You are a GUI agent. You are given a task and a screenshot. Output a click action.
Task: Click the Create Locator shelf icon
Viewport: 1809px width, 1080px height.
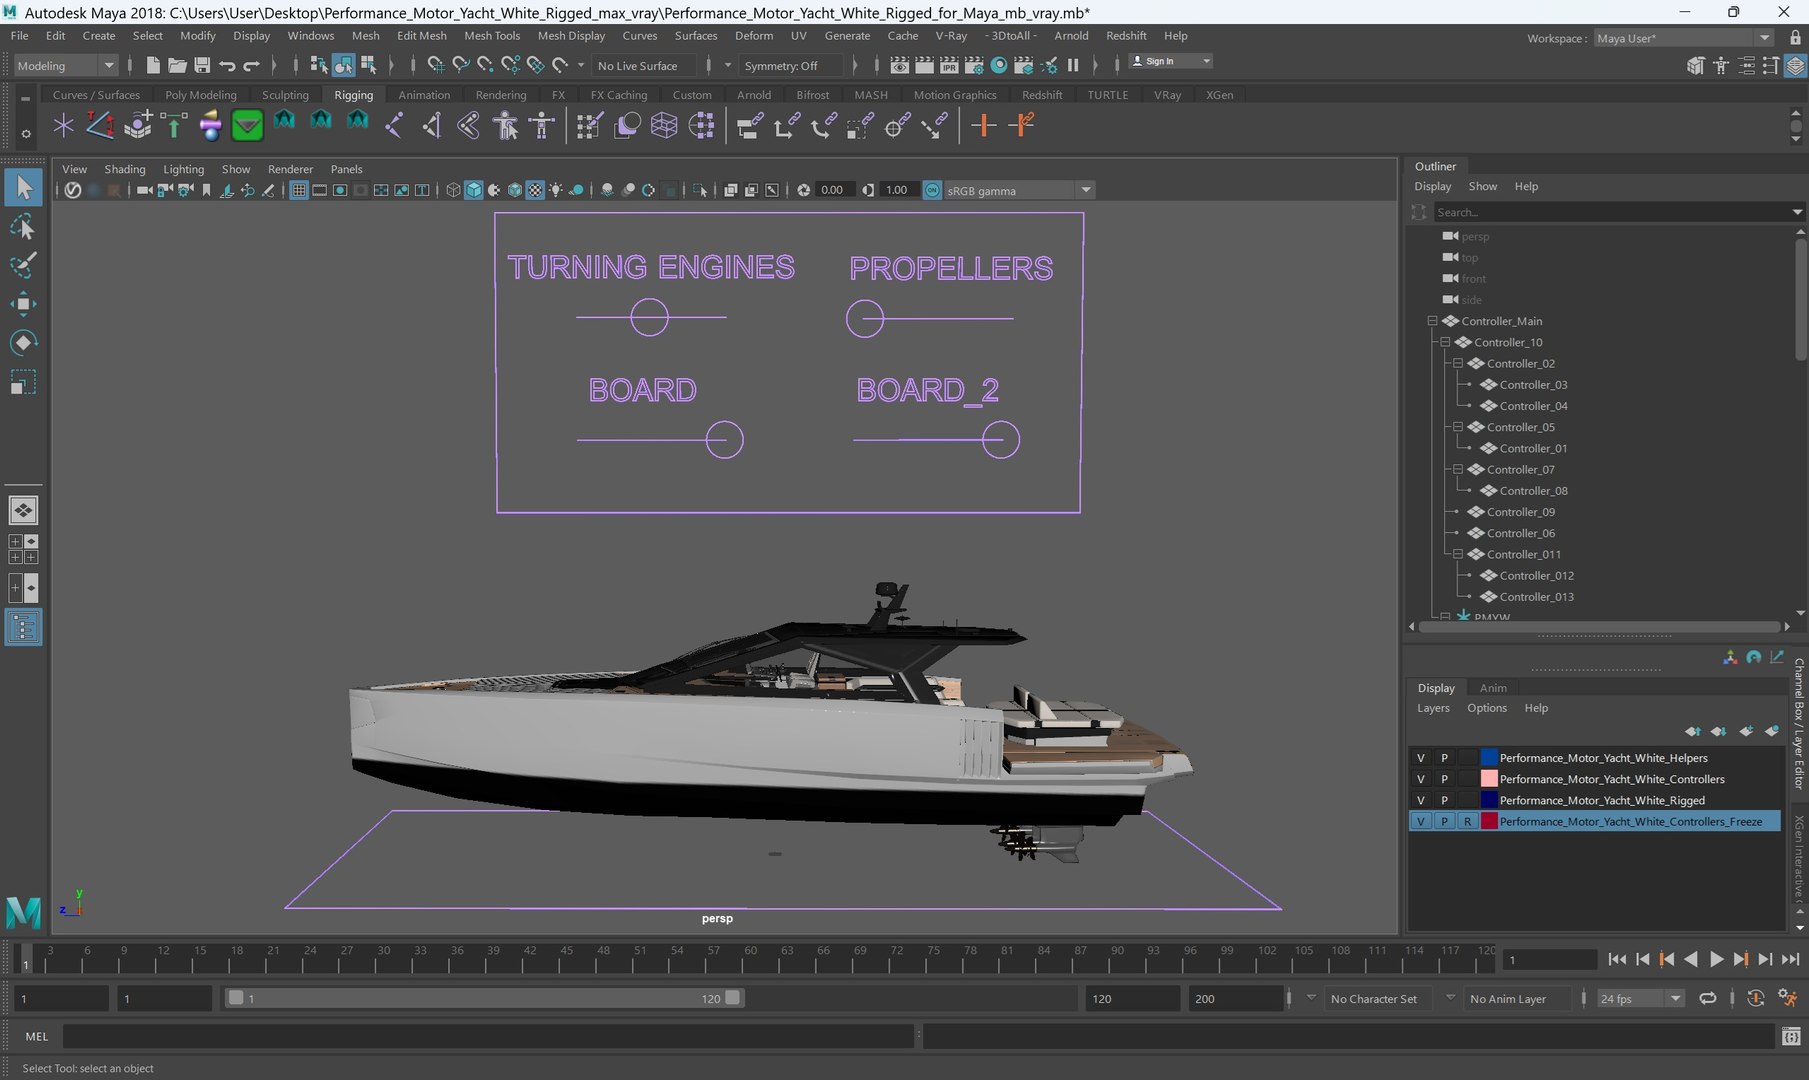pos(64,125)
